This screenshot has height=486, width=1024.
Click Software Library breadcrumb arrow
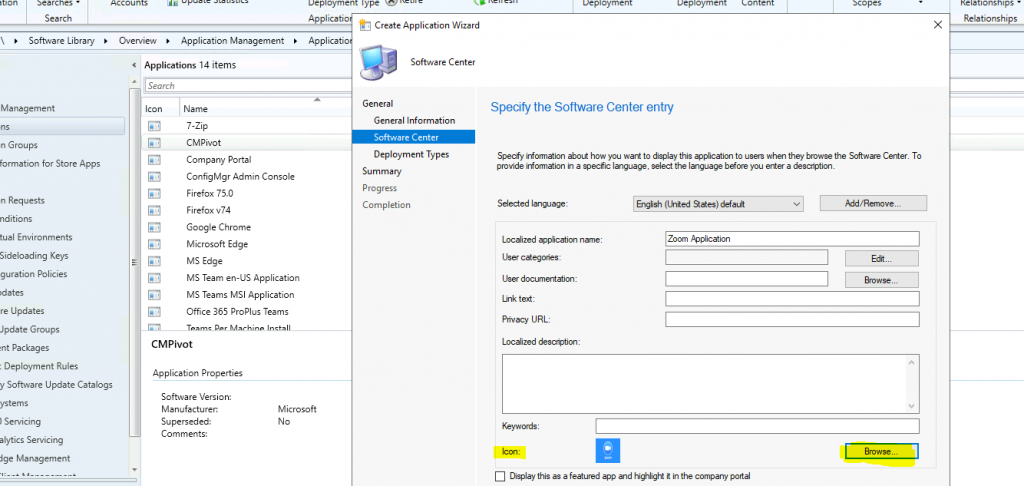[x=107, y=40]
